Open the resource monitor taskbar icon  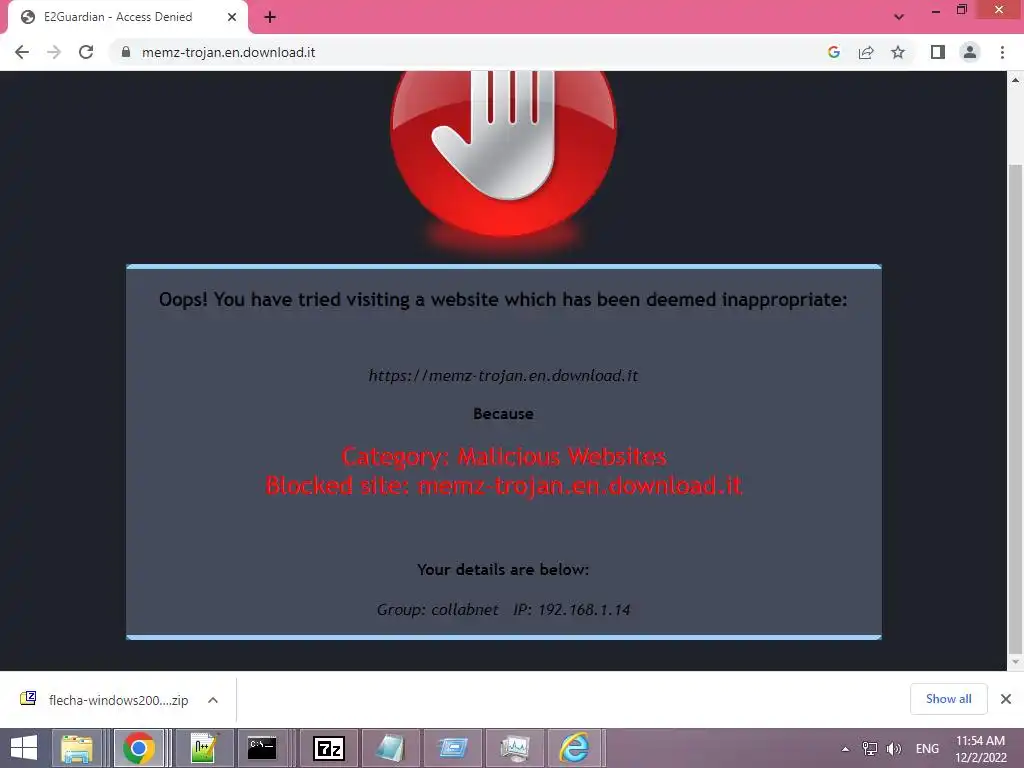[x=515, y=748]
